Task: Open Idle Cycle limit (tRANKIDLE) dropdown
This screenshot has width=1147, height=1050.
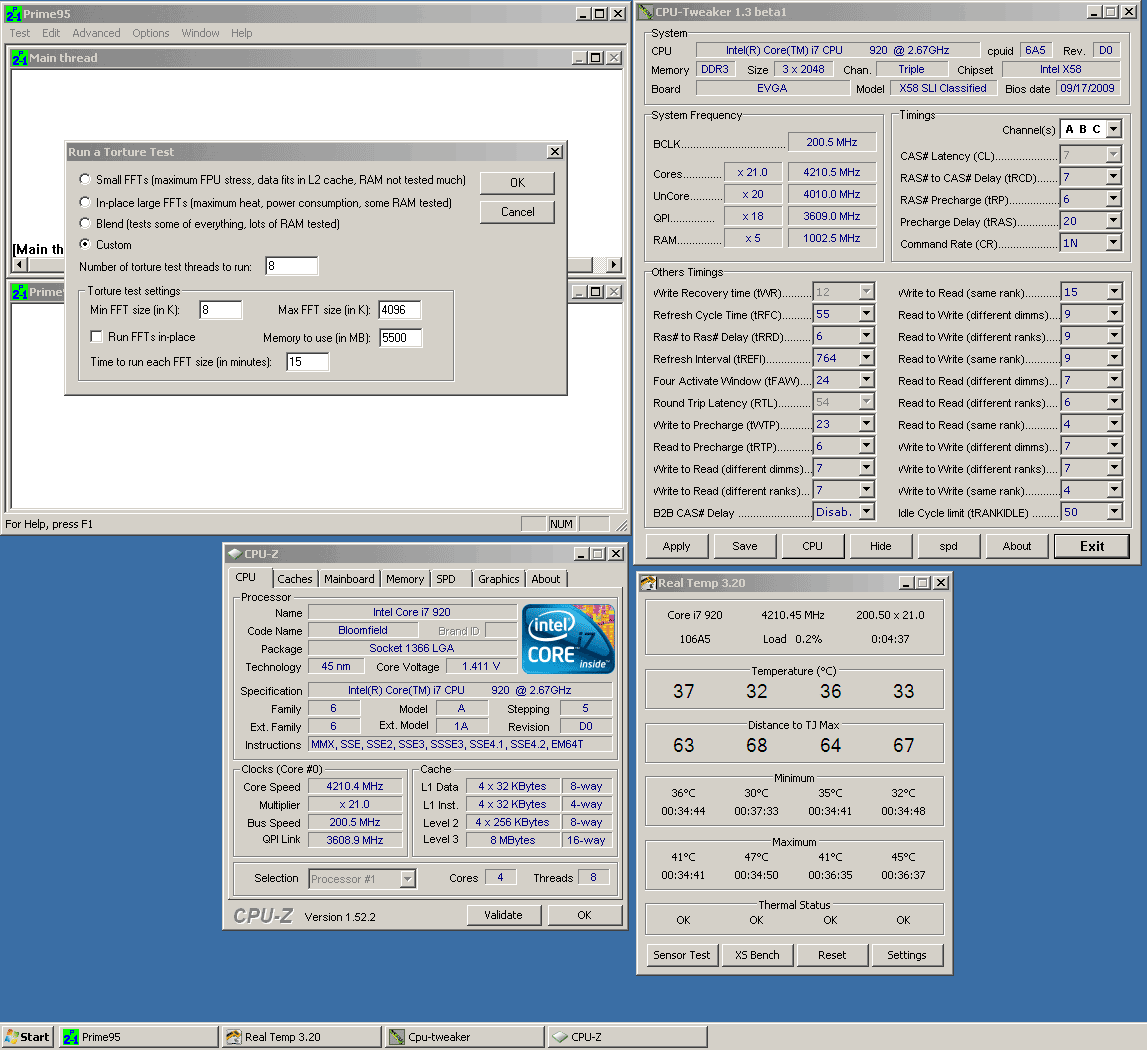Action: click(x=1114, y=512)
